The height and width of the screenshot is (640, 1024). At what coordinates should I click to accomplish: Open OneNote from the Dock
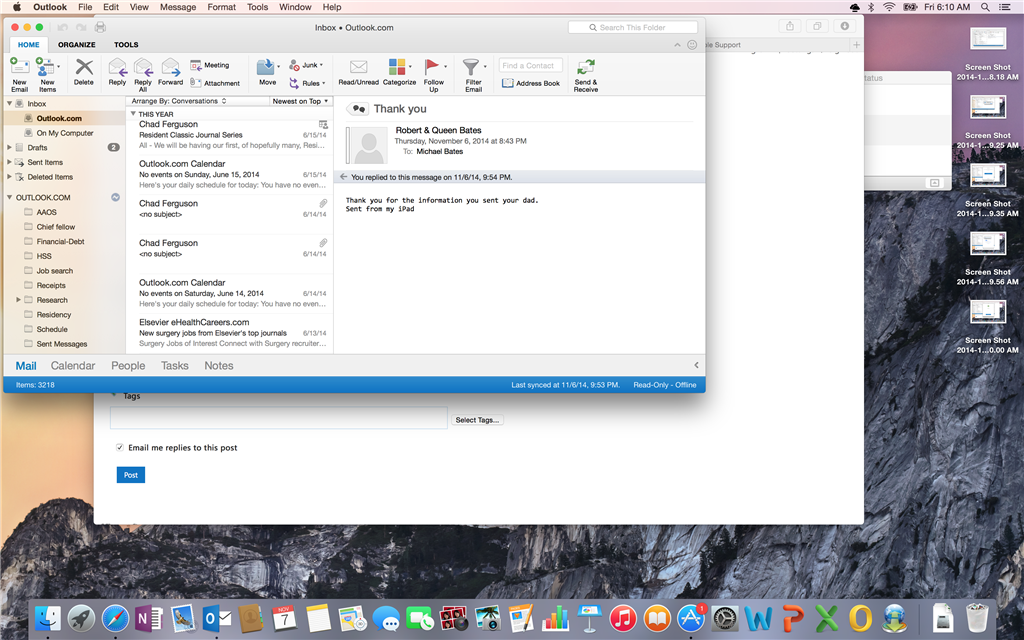148,617
